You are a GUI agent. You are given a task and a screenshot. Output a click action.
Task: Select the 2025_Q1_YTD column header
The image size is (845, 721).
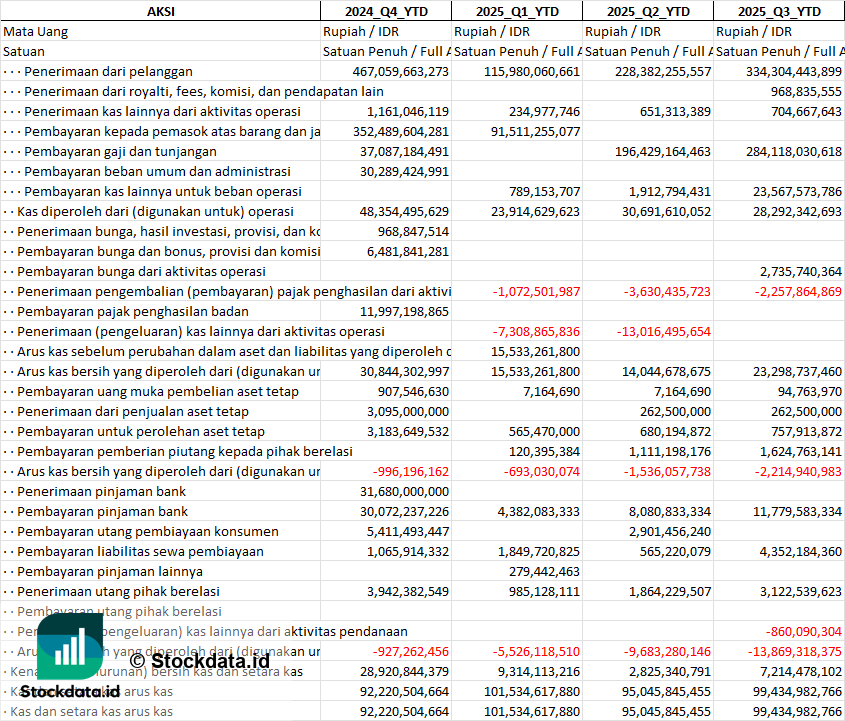[516, 11]
